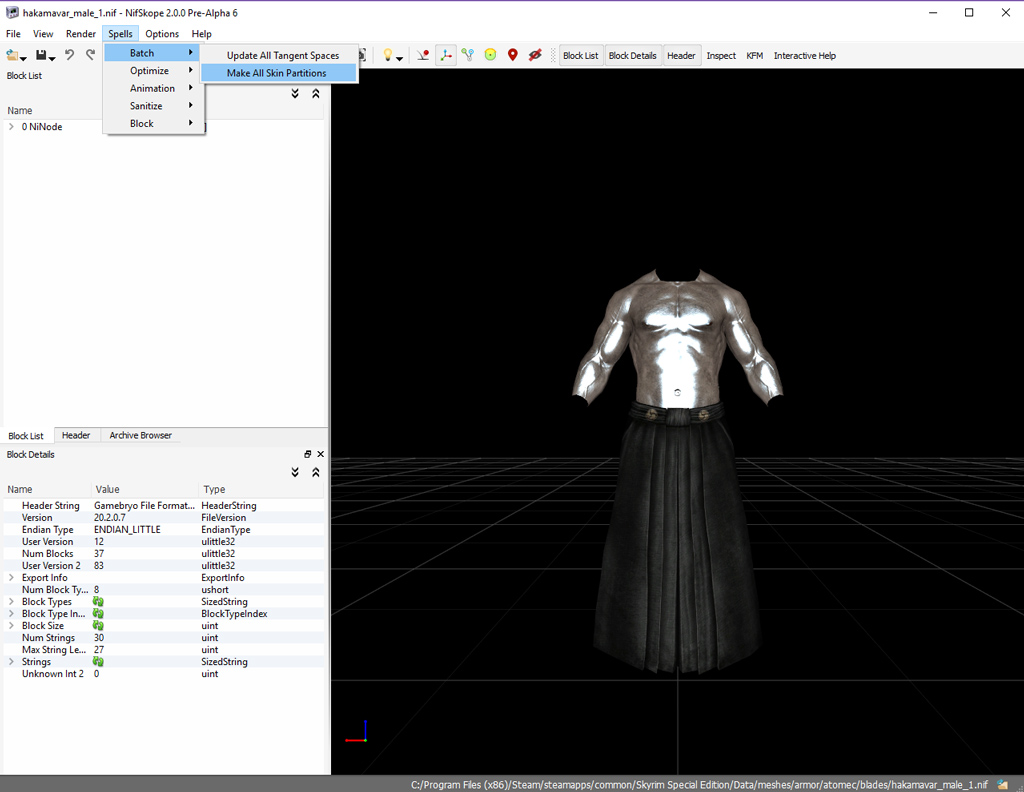
Task: Expand the 0 NiNode tree entry
Action: click(x=12, y=127)
